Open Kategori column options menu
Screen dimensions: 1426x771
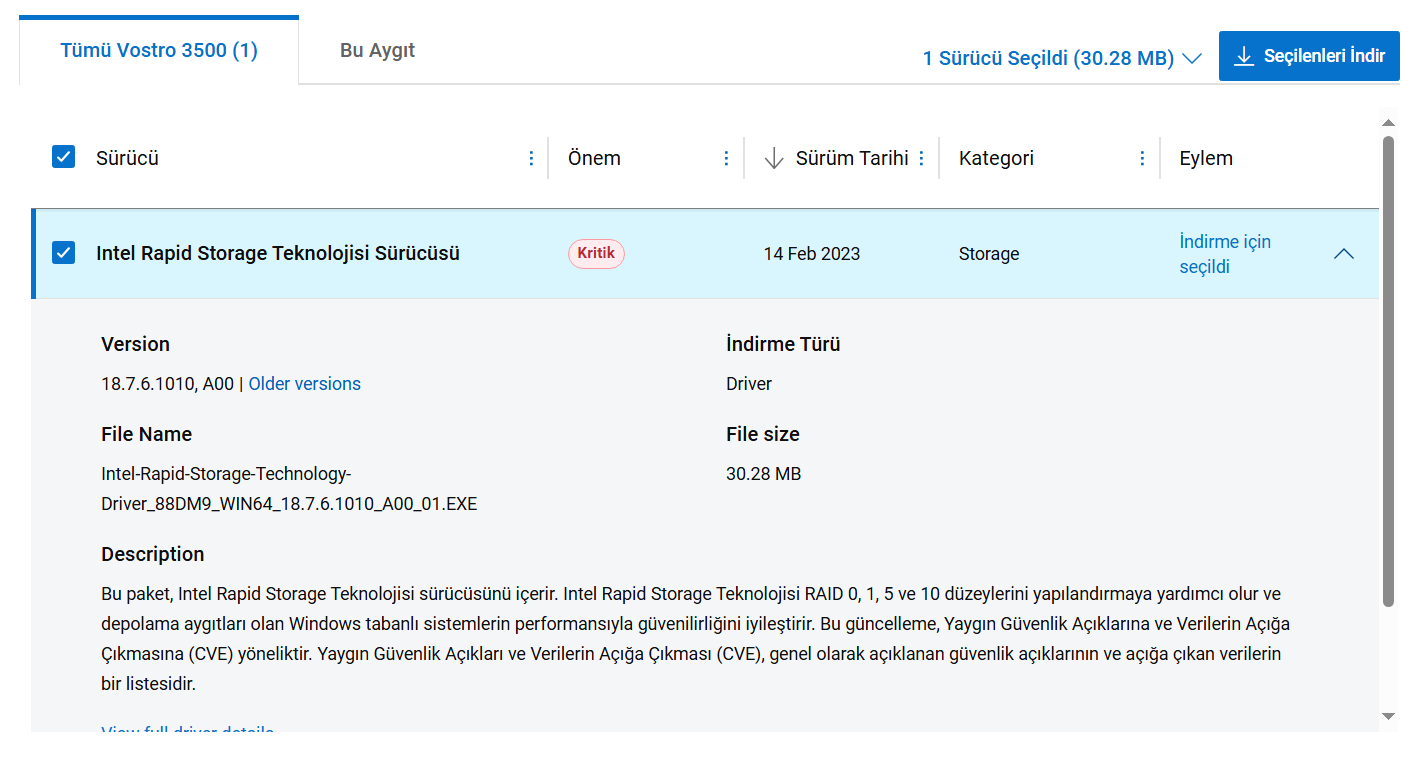tap(1142, 158)
